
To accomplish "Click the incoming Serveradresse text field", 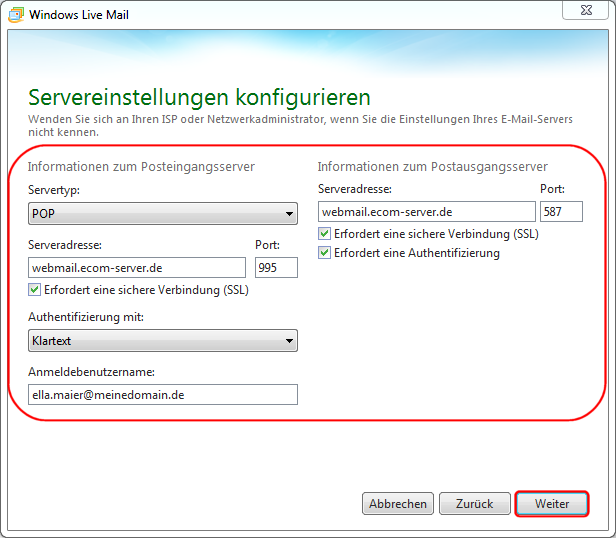I will pos(137,267).
